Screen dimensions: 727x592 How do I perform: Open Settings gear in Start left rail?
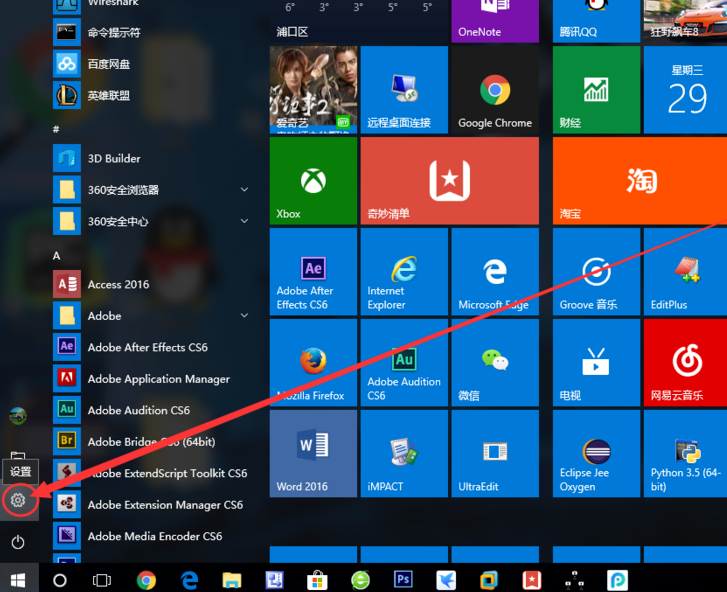[x=18, y=500]
